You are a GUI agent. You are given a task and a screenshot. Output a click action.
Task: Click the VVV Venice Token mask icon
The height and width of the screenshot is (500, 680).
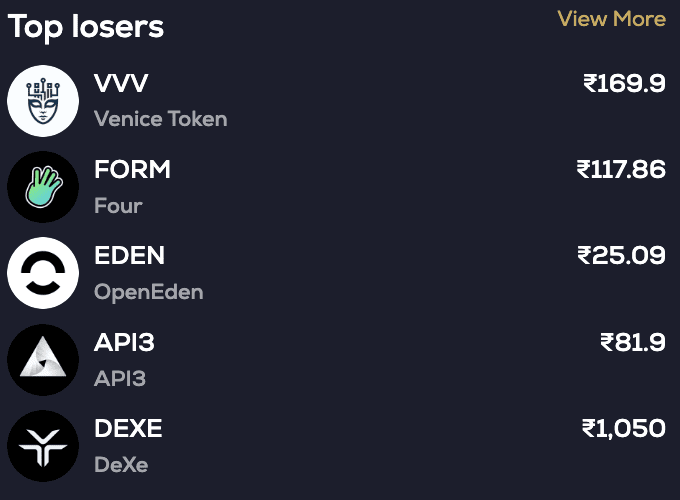[43, 101]
